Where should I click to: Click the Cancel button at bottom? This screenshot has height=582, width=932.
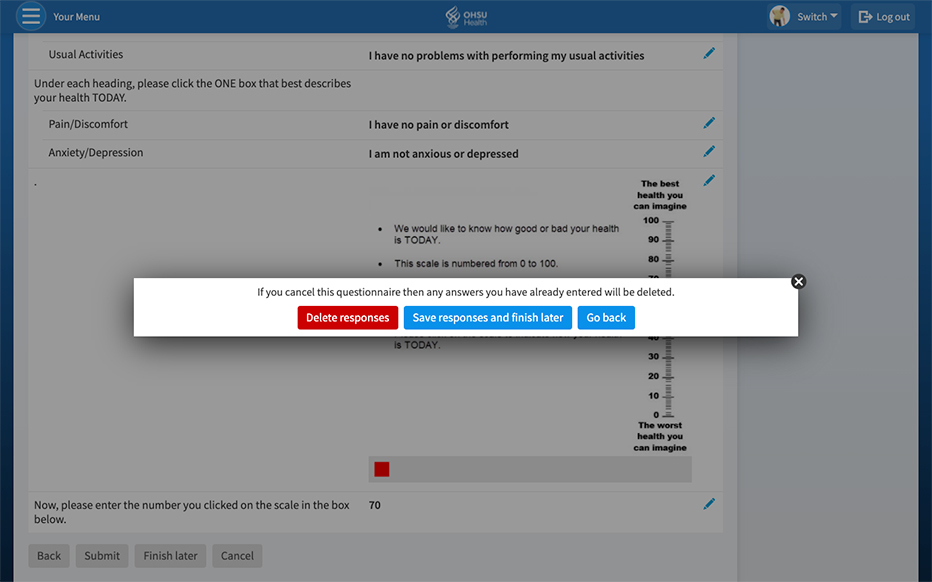[x=237, y=556]
